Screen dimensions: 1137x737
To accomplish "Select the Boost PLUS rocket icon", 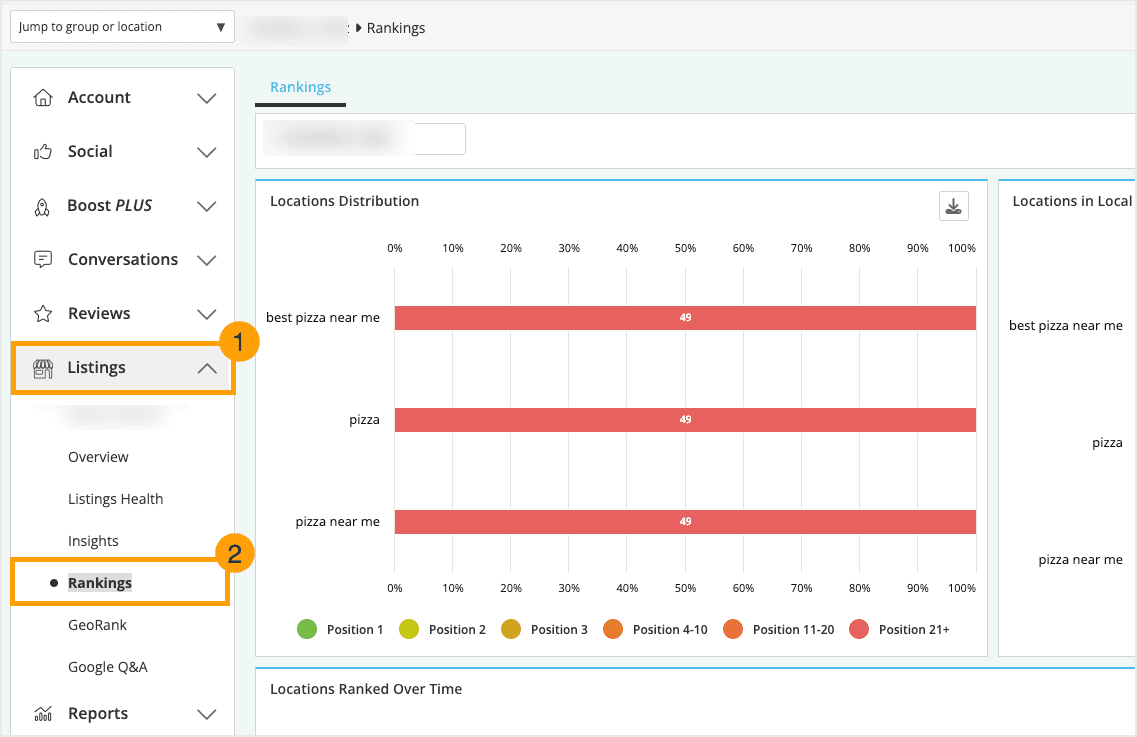I will (42, 205).
